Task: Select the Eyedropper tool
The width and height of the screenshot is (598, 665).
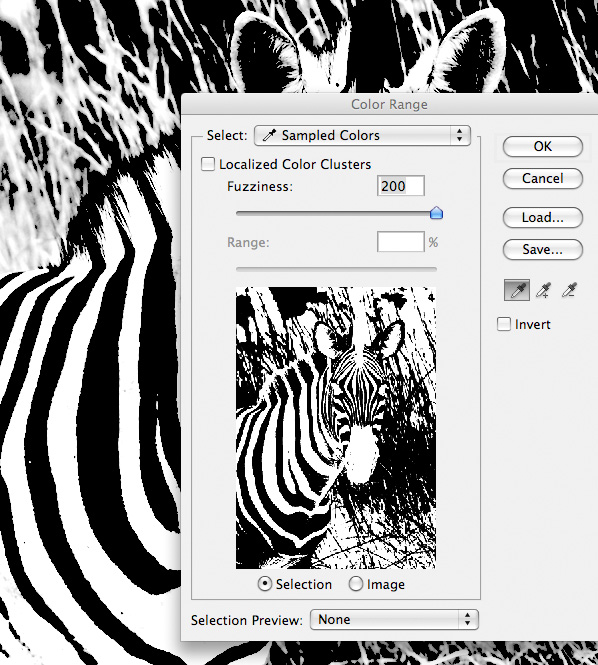Action: pyautogui.click(x=517, y=291)
